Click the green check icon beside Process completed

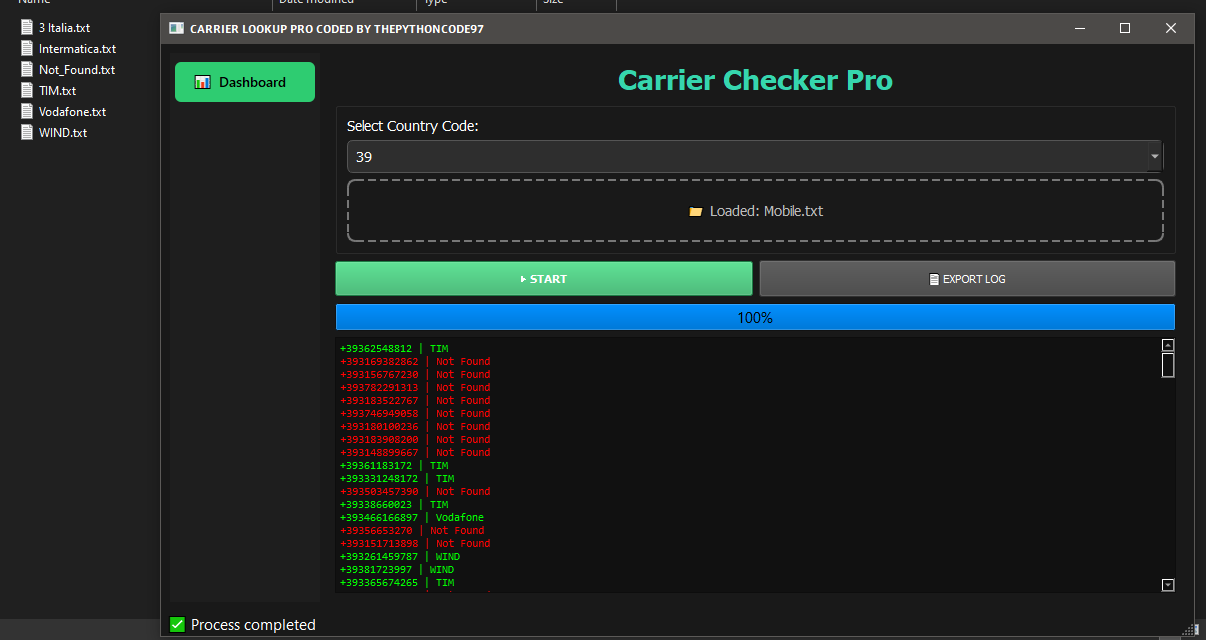tap(177, 625)
